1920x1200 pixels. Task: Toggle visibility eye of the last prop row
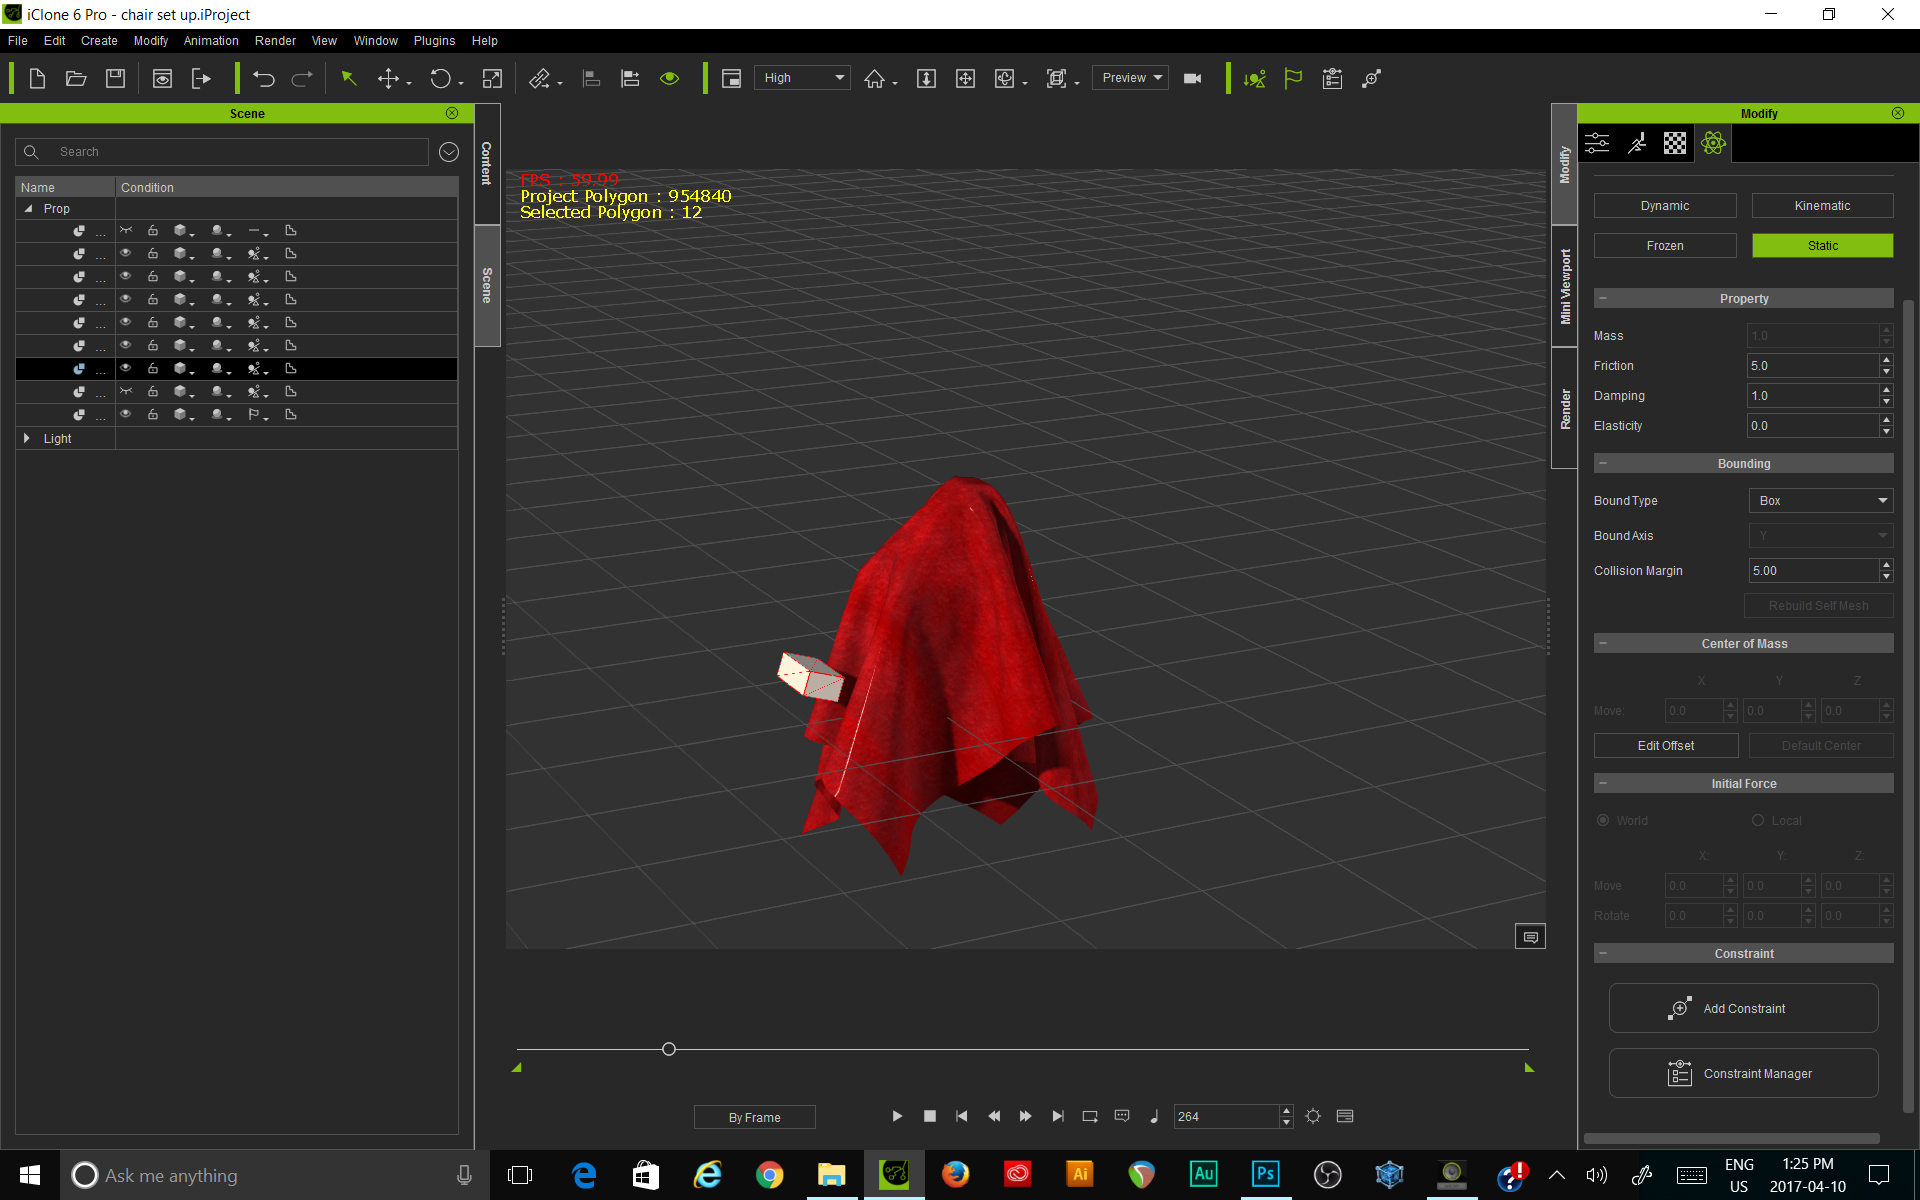[126, 414]
